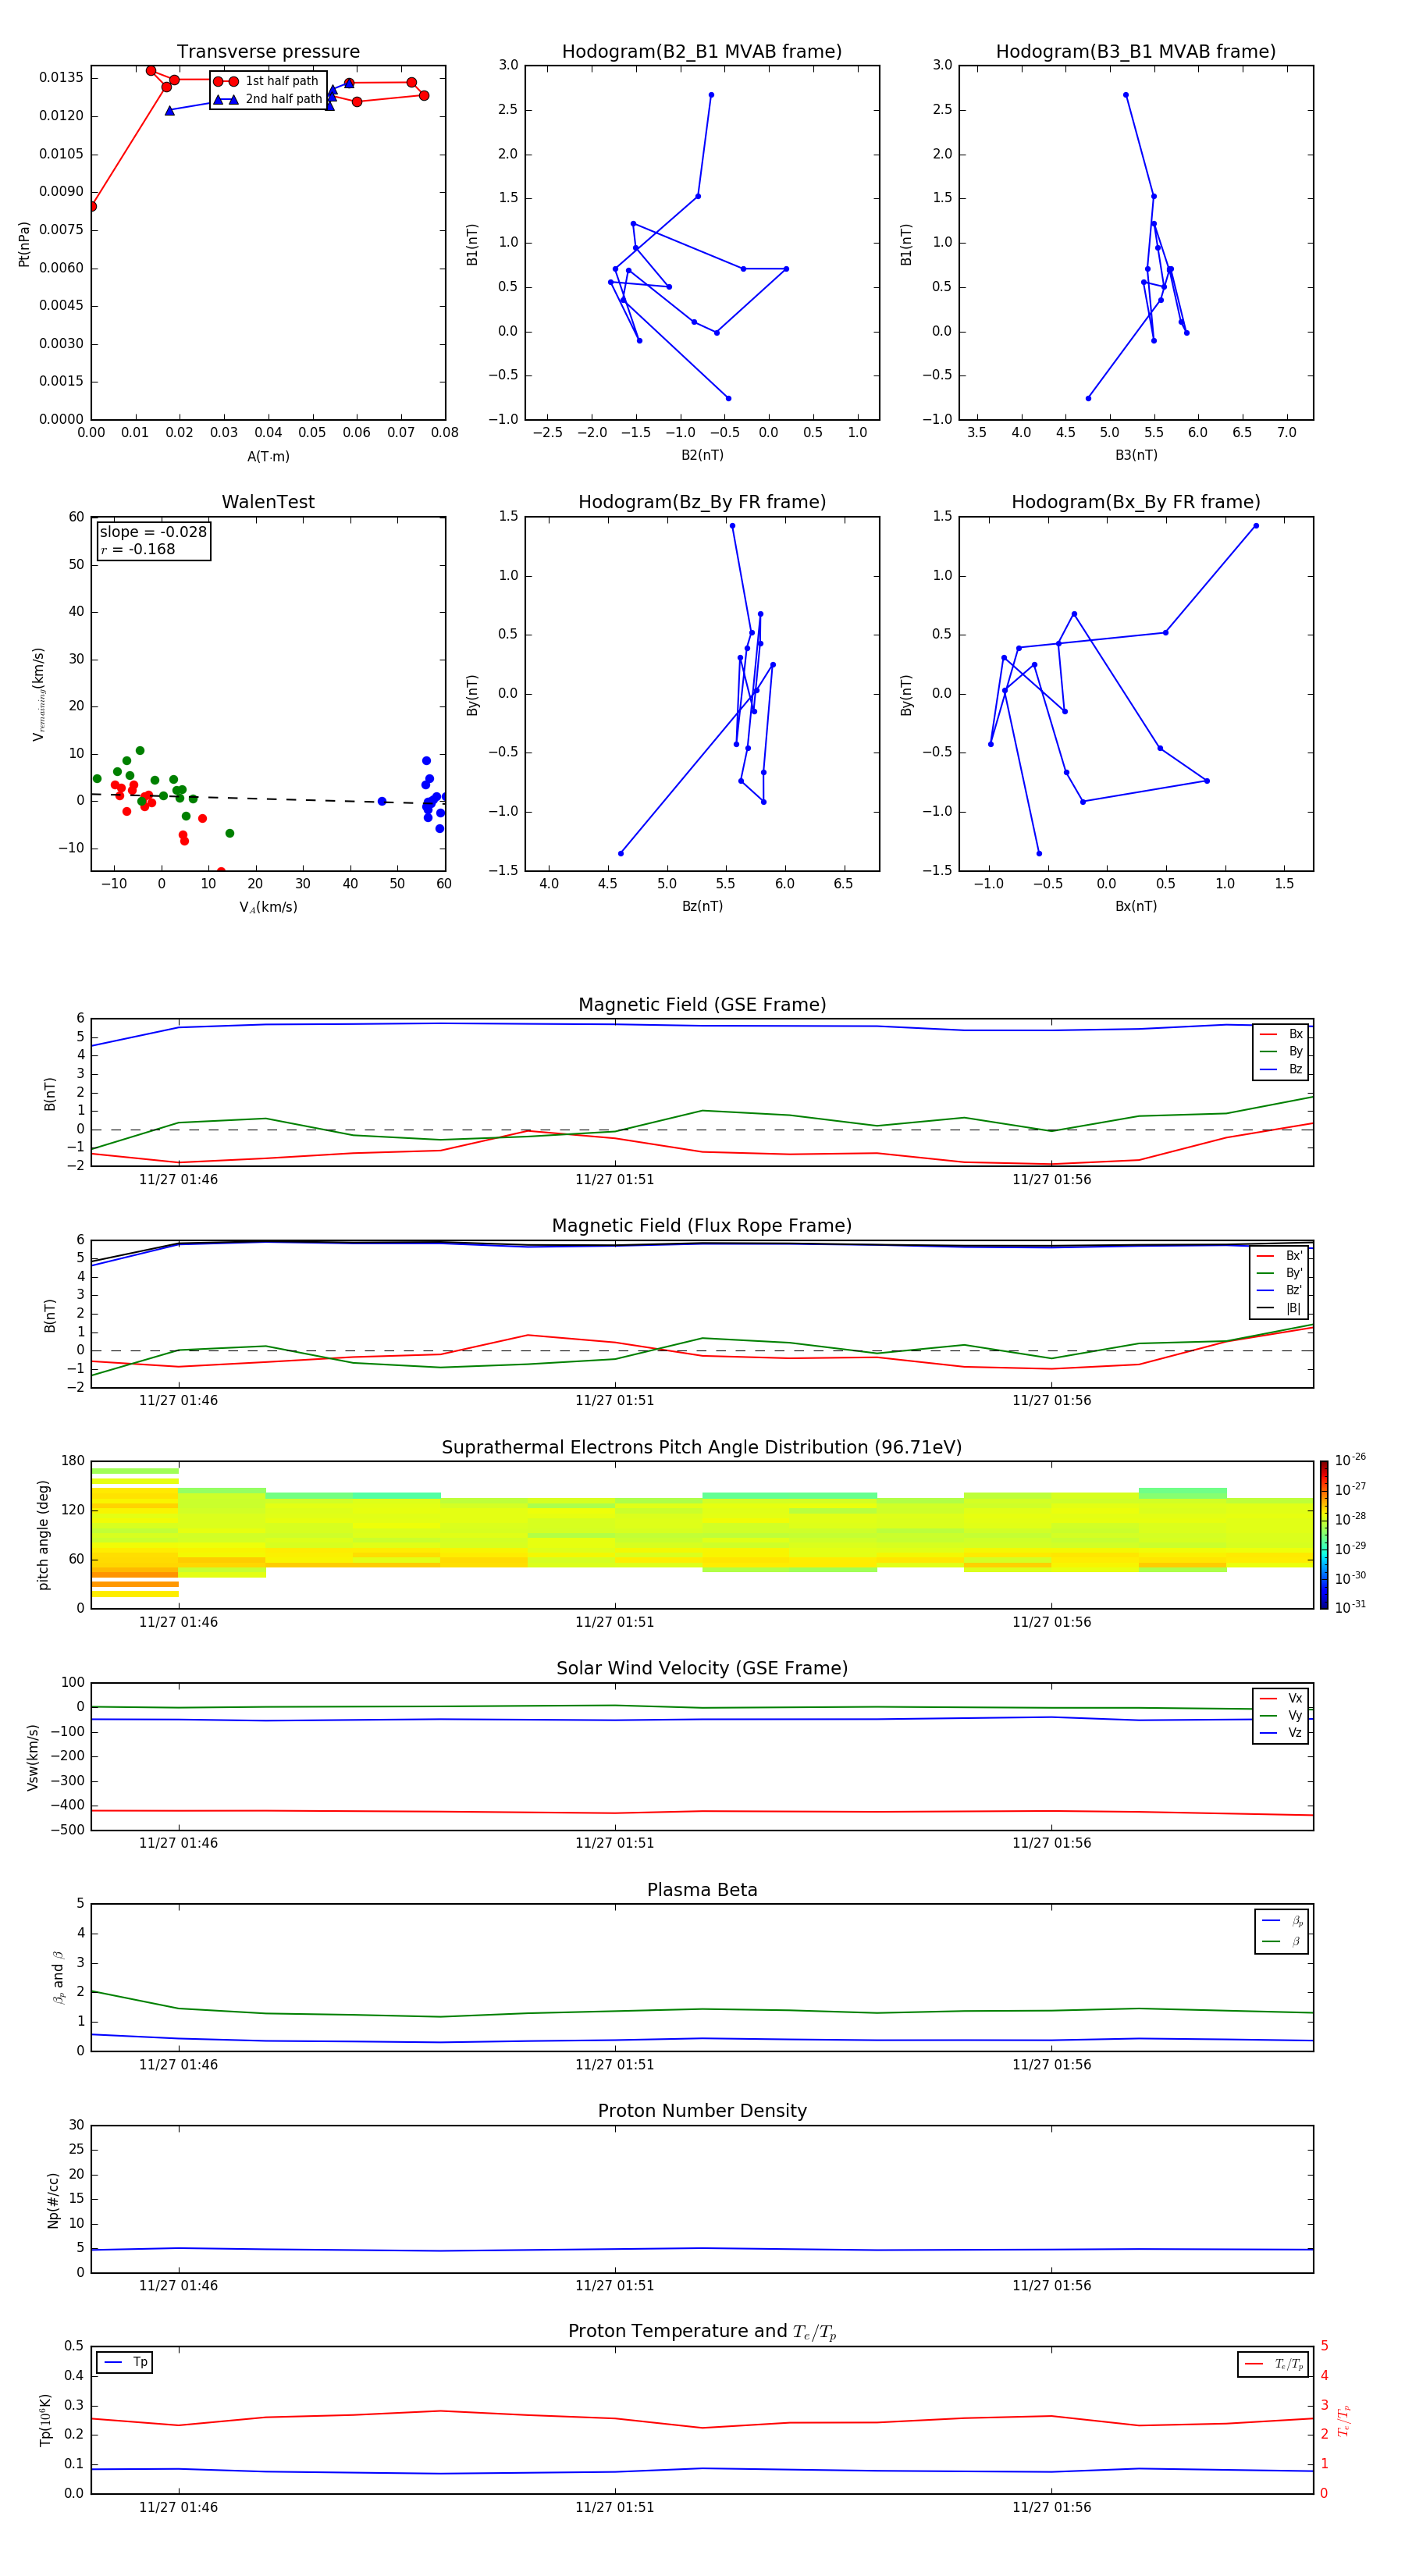Click the 'Hodogram(Bx_By FR frame)' title

(1136, 502)
